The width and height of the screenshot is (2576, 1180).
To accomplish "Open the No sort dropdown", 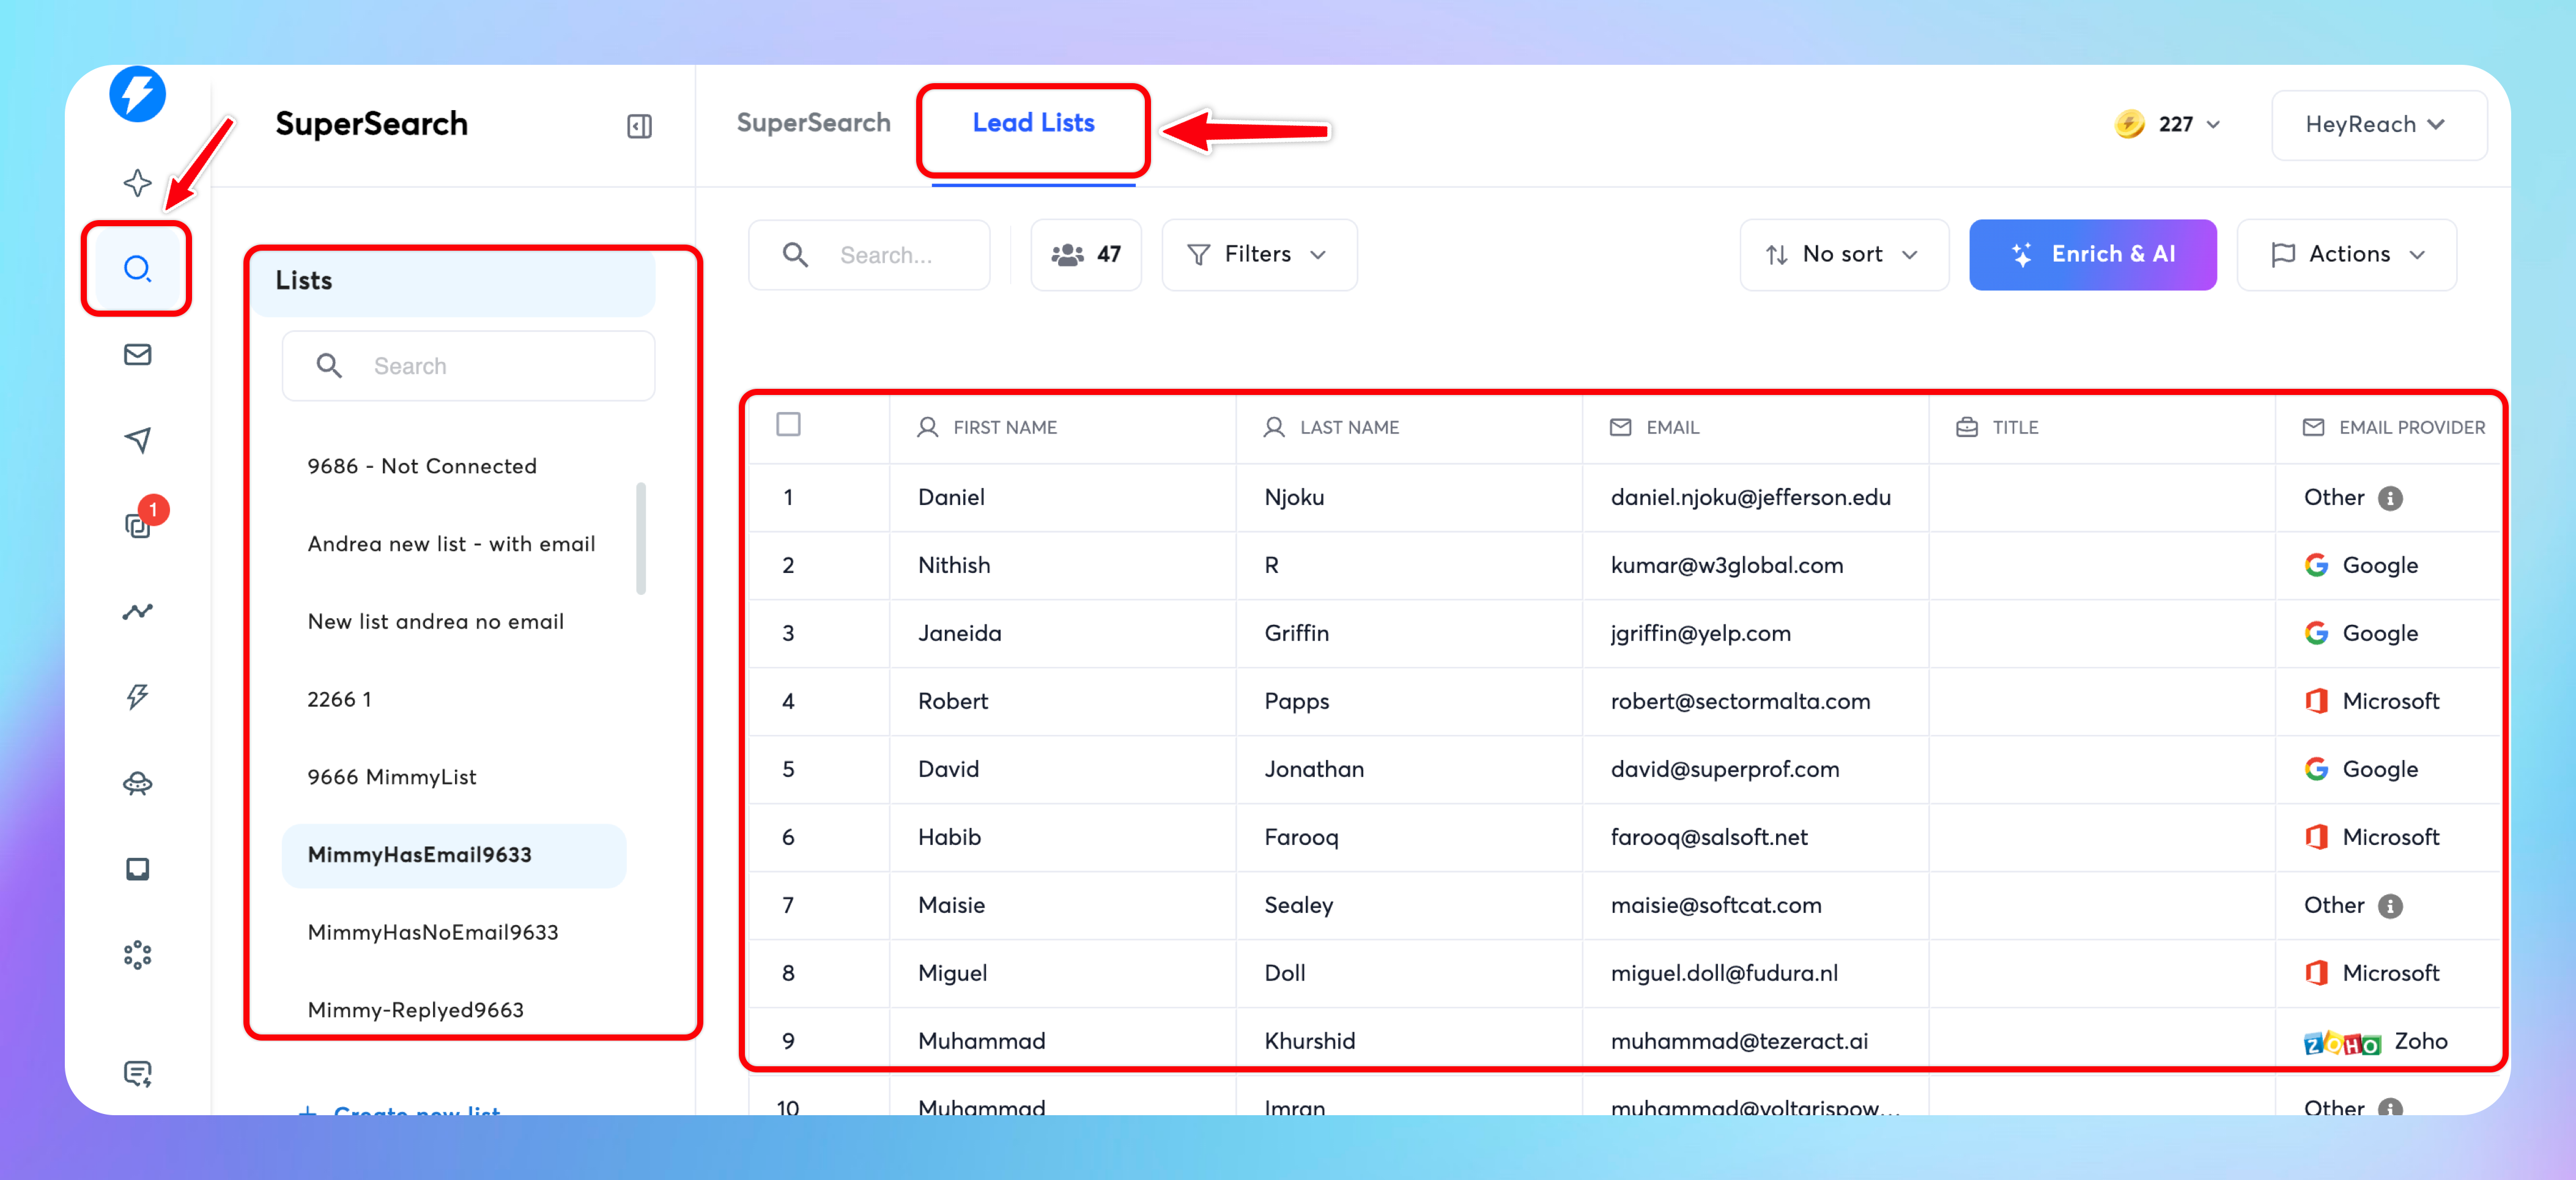I will tap(1842, 255).
